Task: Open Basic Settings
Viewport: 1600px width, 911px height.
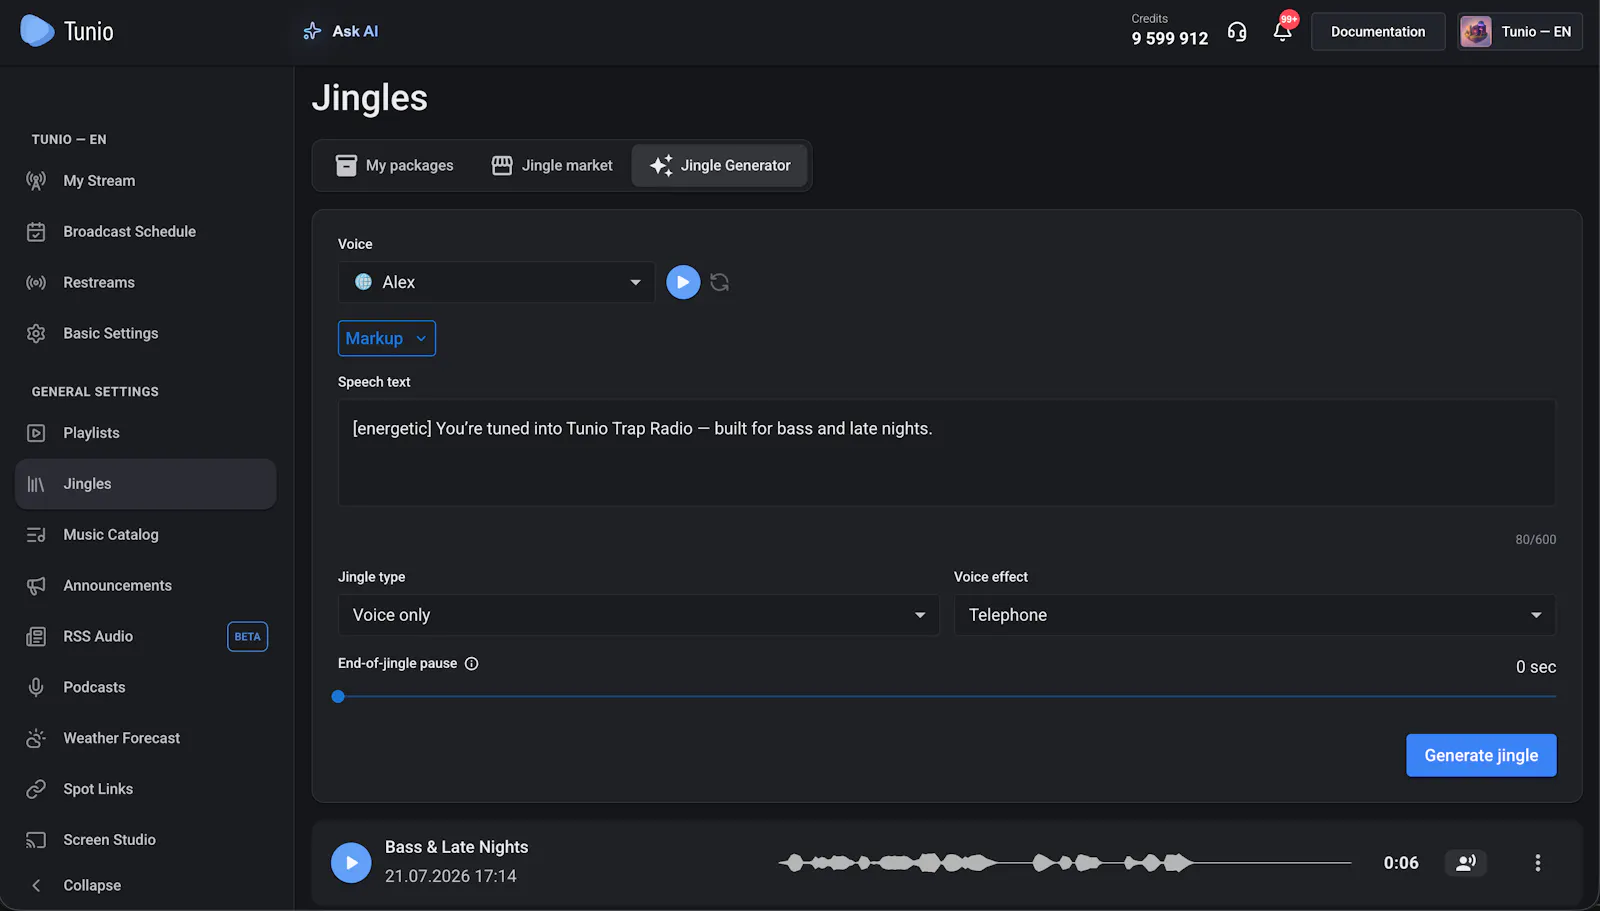Action: [x=146, y=334]
